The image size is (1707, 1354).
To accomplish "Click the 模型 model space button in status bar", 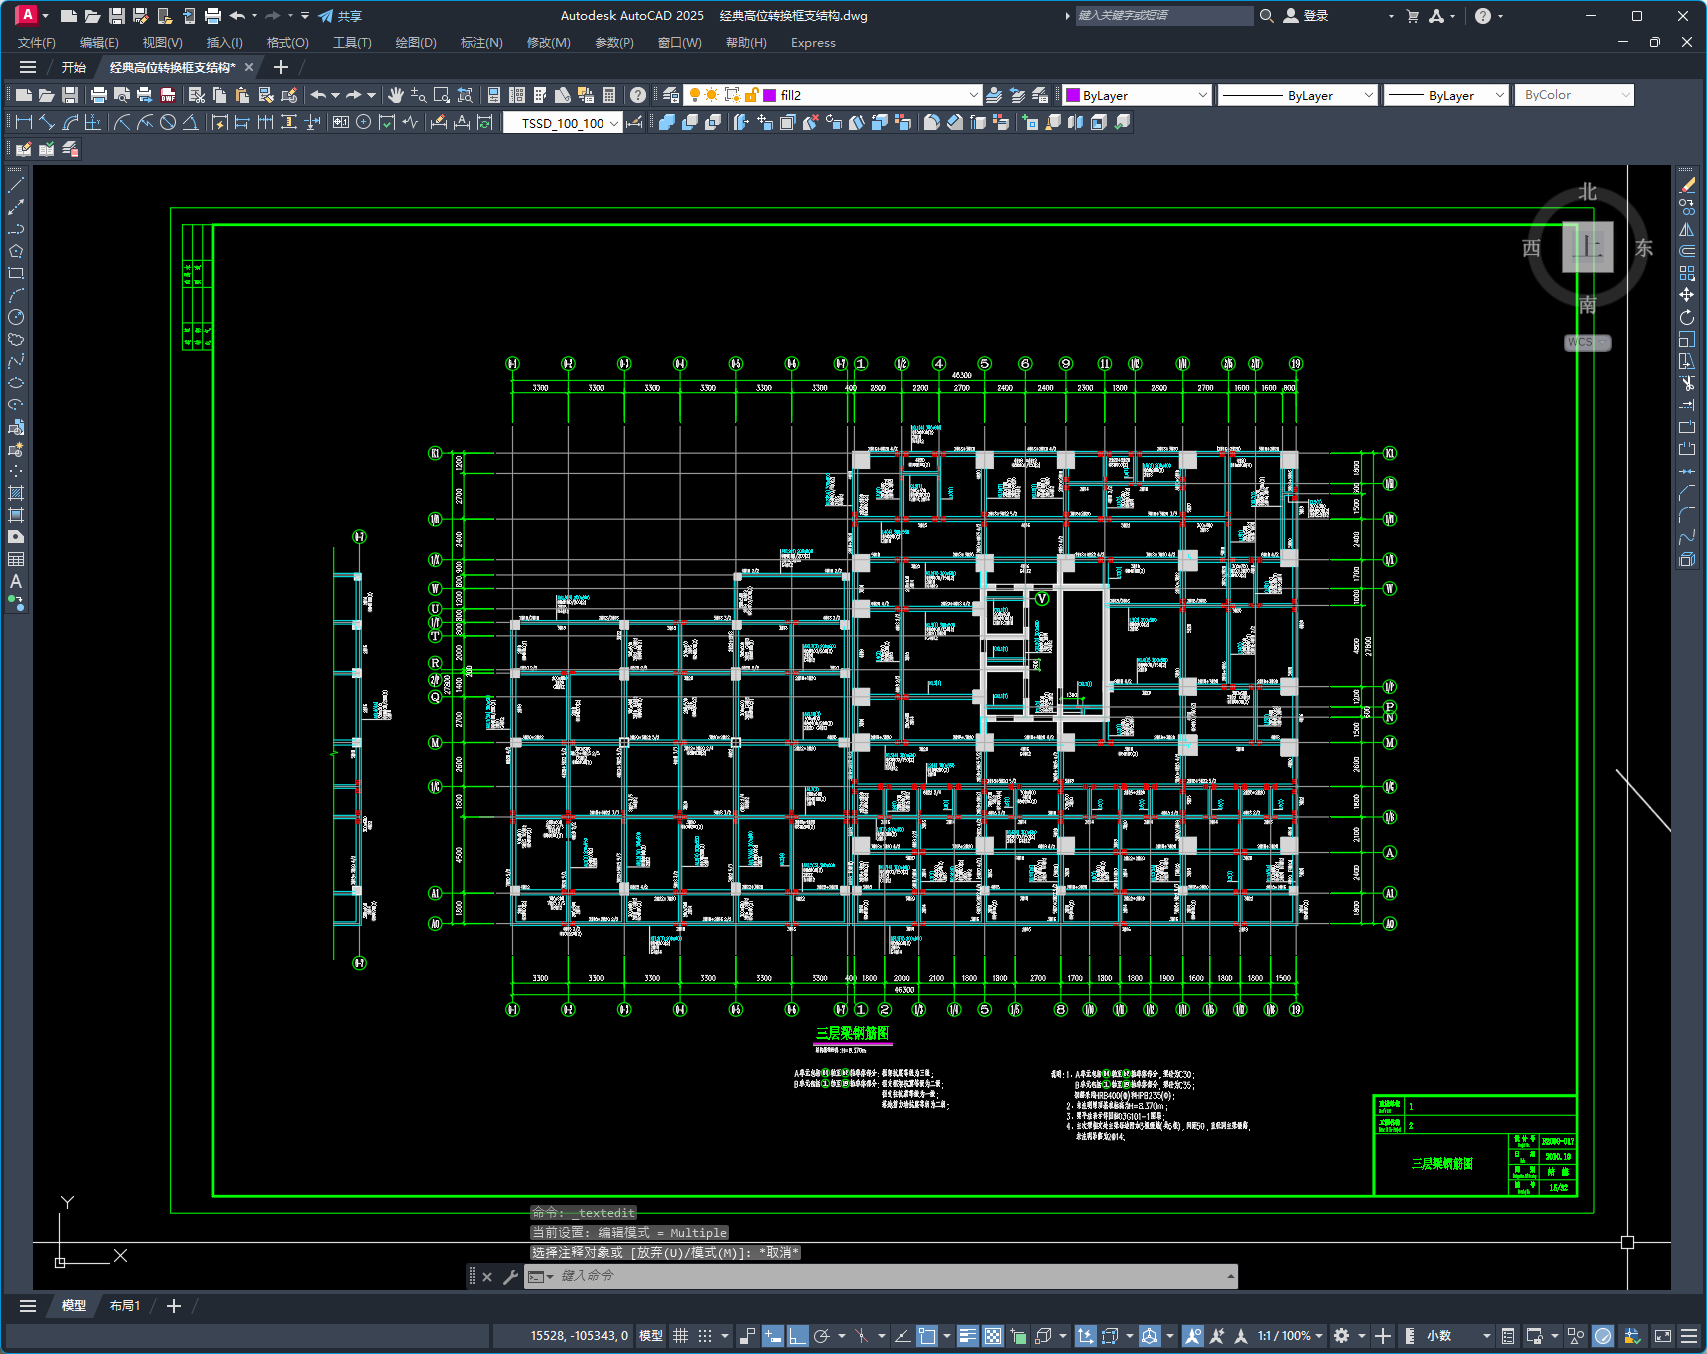I will [x=651, y=1336].
